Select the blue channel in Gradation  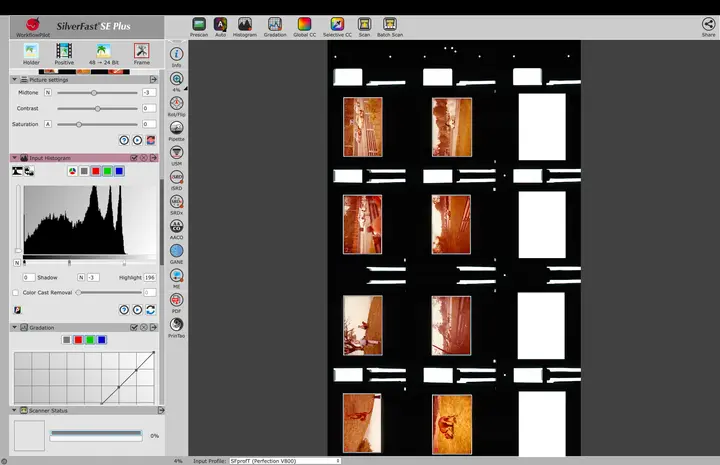point(101,340)
